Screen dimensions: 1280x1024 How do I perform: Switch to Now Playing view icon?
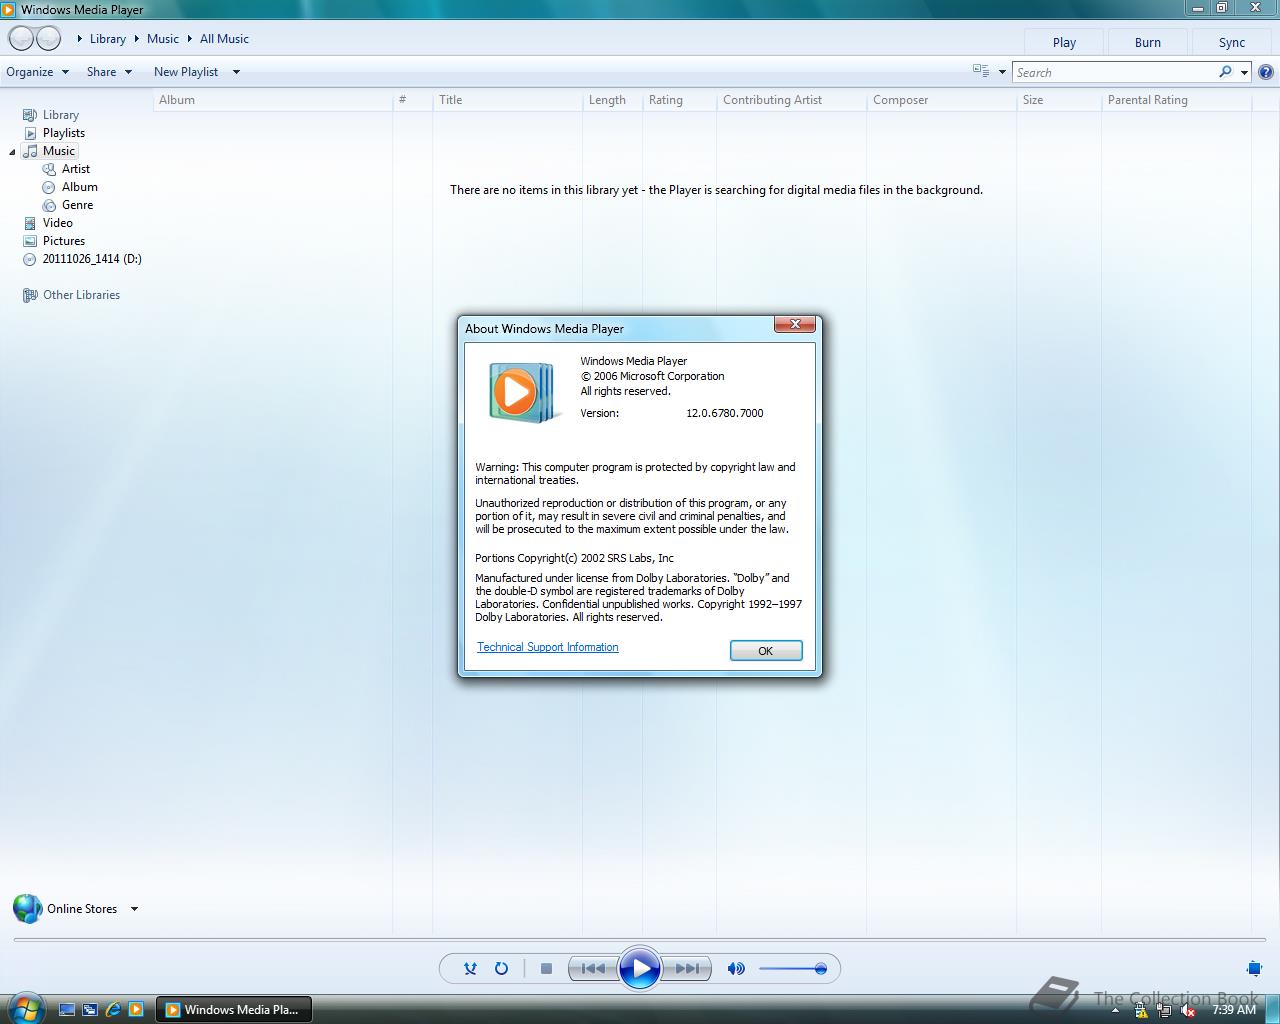click(x=1254, y=968)
